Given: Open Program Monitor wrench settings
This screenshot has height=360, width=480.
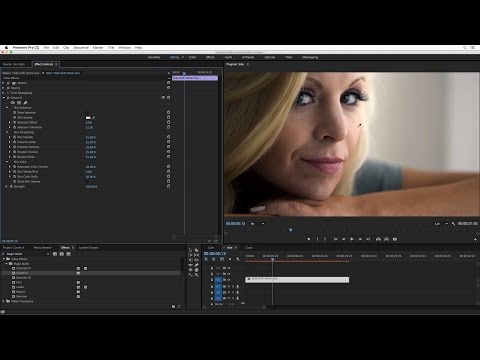Looking at the screenshot, I should point(453,224).
